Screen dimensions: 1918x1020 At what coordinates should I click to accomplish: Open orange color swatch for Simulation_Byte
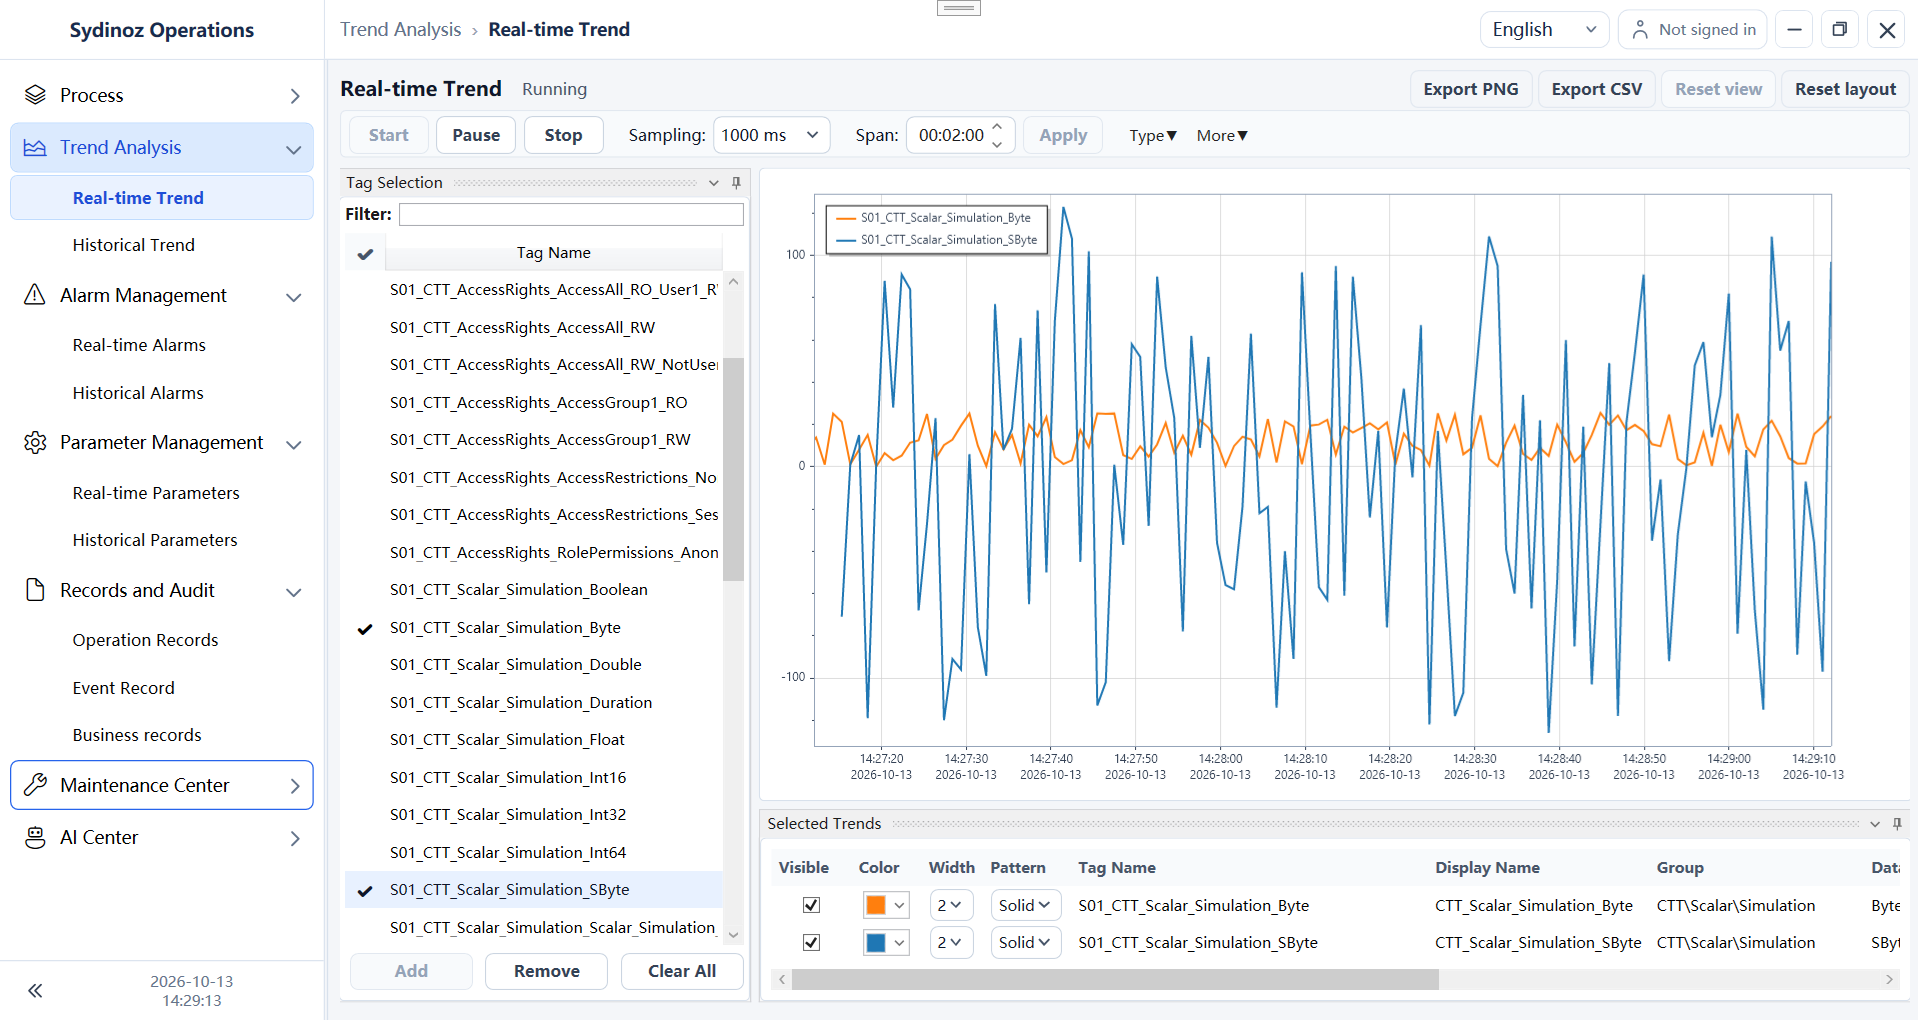coord(885,905)
